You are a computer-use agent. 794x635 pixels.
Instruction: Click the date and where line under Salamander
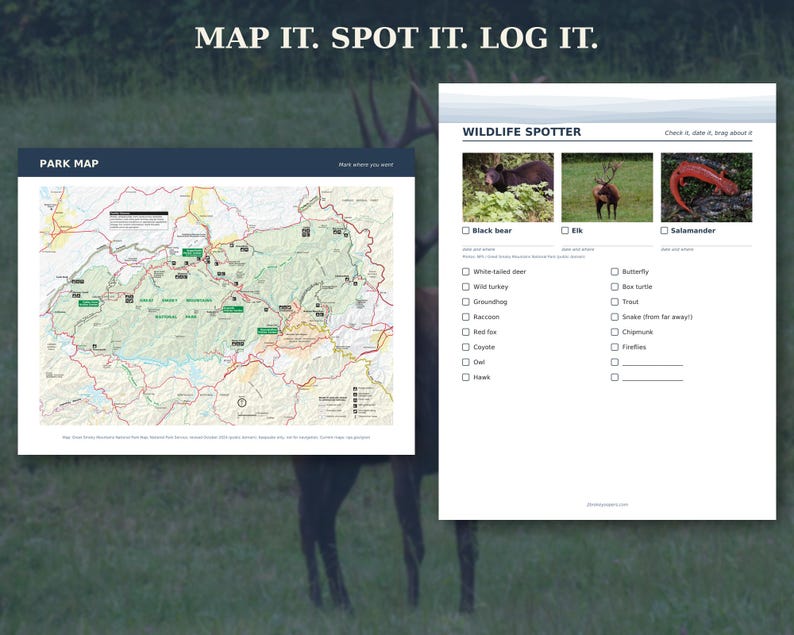706,247
